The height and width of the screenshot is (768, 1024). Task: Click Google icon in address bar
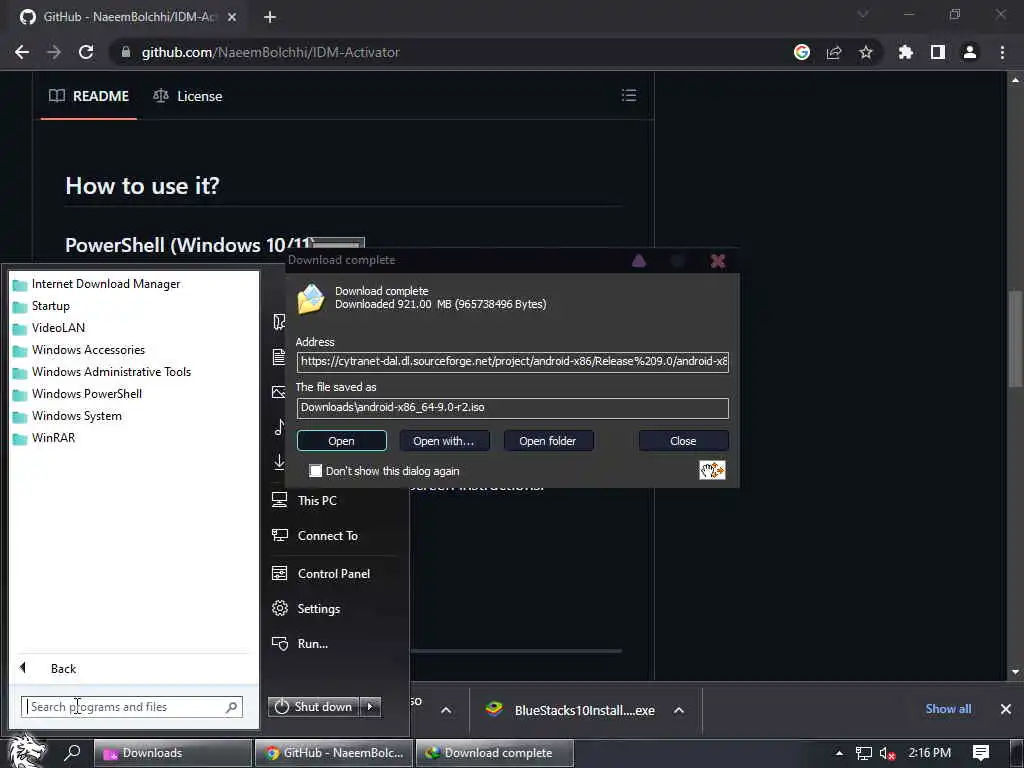pyautogui.click(x=801, y=52)
